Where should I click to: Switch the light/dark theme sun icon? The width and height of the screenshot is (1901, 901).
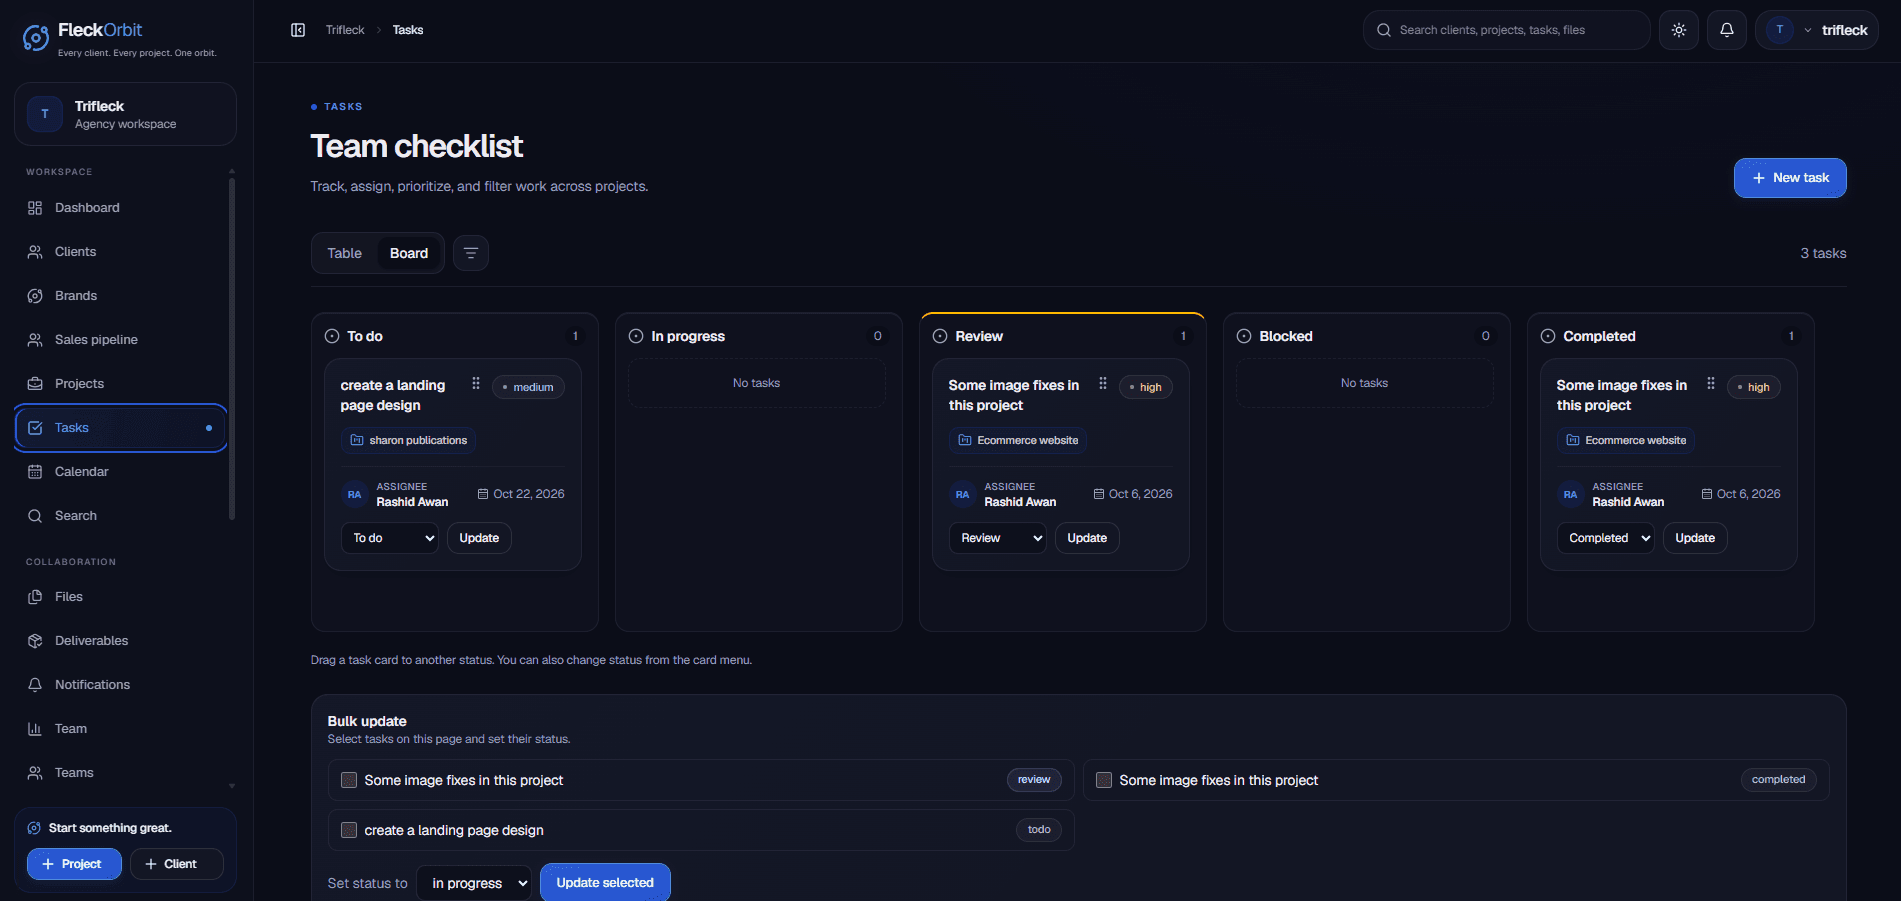[1679, 30]
